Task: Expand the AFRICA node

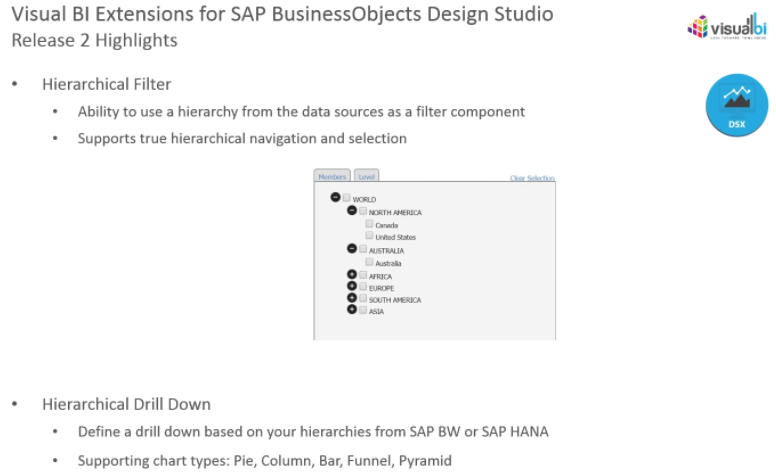Action: (x=352, y=275)
